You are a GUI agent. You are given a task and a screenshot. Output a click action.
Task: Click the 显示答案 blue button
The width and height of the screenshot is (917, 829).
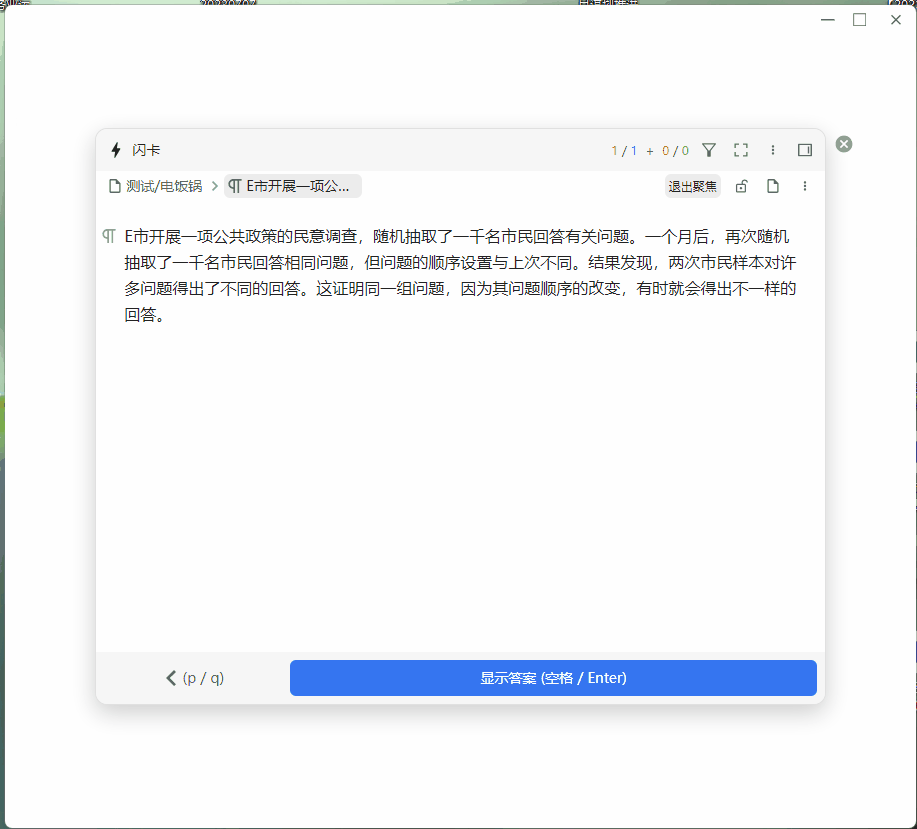click(553, 678)
